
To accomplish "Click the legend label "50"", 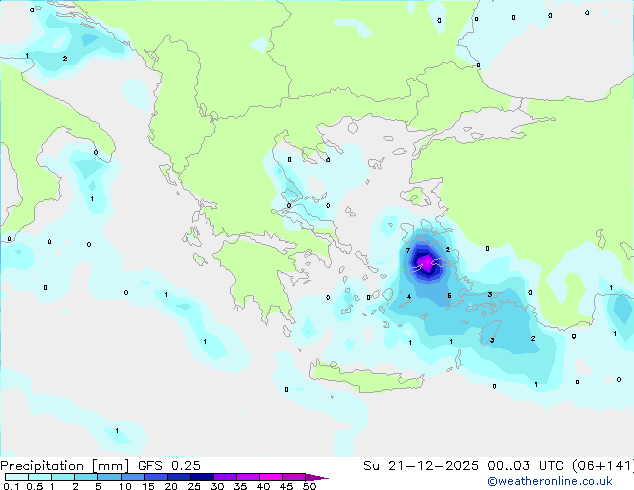I will pos(309,486).
